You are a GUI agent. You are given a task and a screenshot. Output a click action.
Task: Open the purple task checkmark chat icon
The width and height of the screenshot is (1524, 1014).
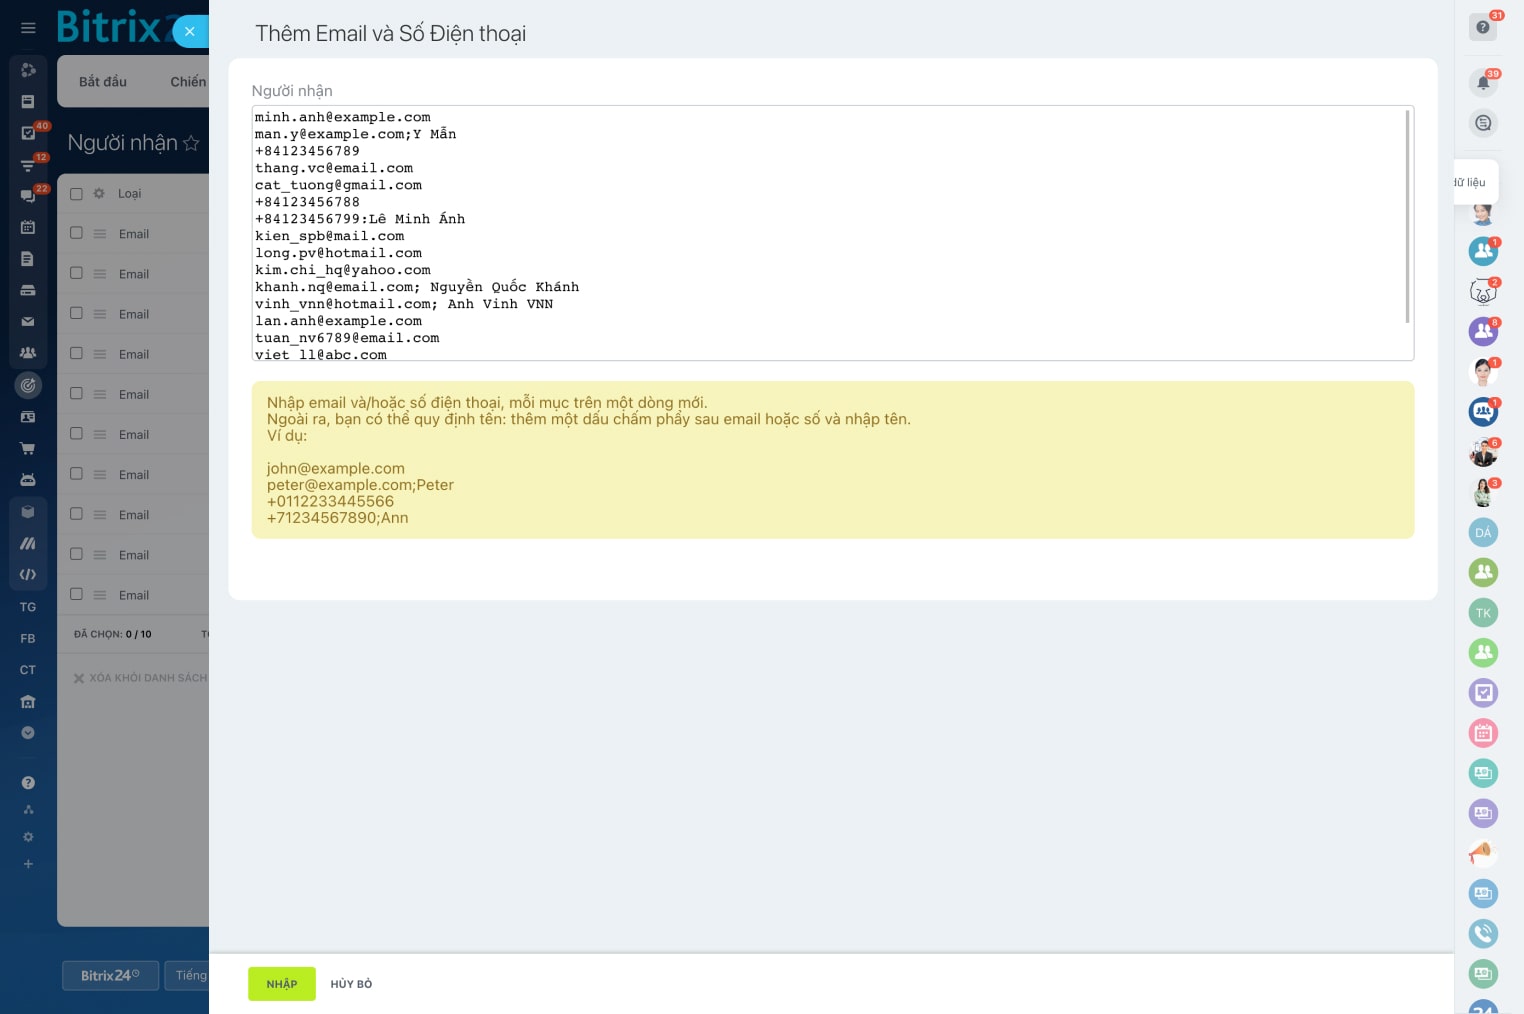[1483, 693]
